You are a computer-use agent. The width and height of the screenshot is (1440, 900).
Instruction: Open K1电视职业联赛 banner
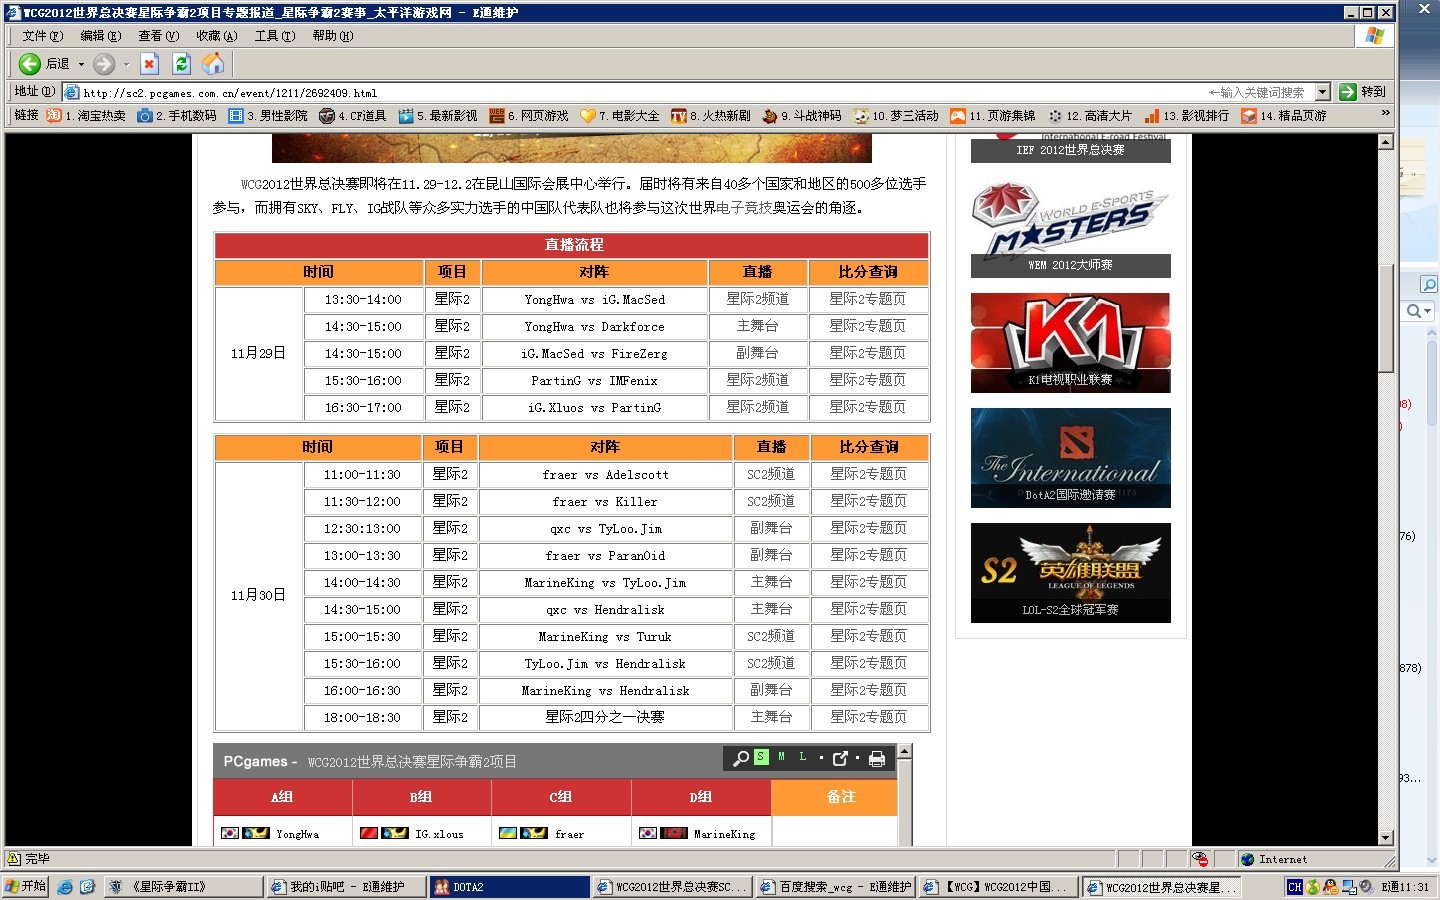click(x=1070, y=343)
